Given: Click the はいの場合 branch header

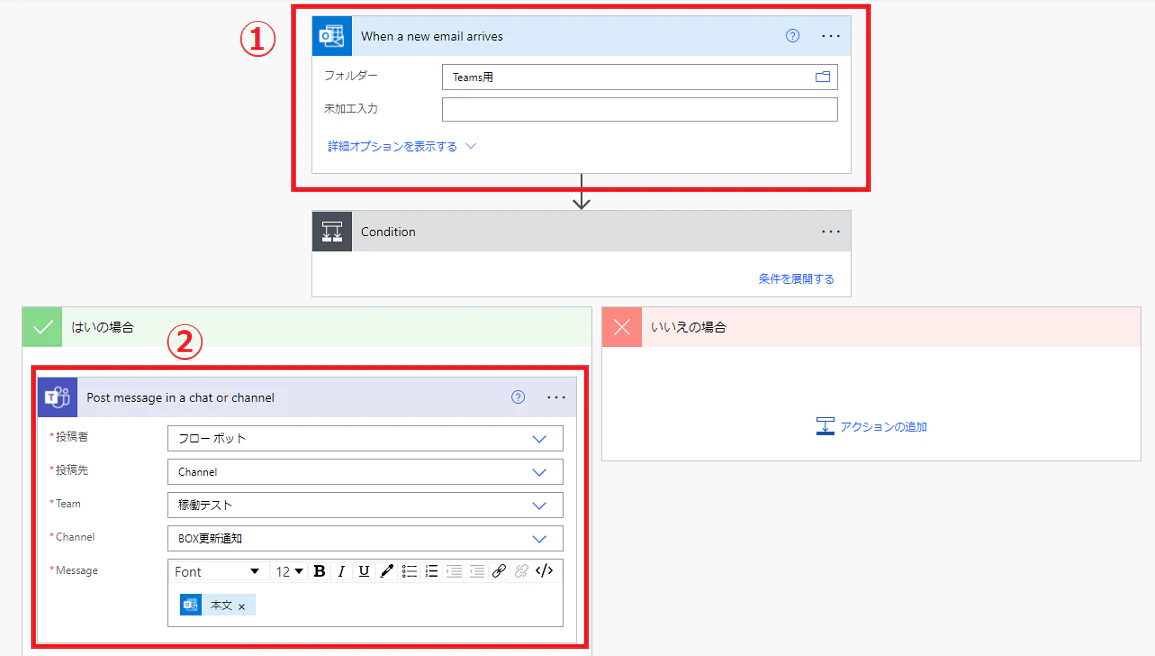Looking at the screenshot, I should (307, 327).
